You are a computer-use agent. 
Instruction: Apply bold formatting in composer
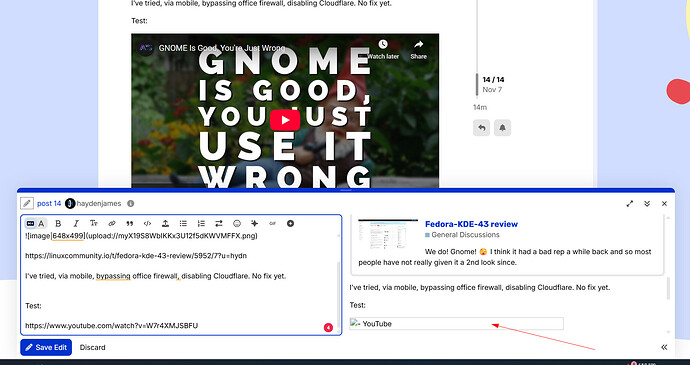pyautogui.click(x=58, y=224)
